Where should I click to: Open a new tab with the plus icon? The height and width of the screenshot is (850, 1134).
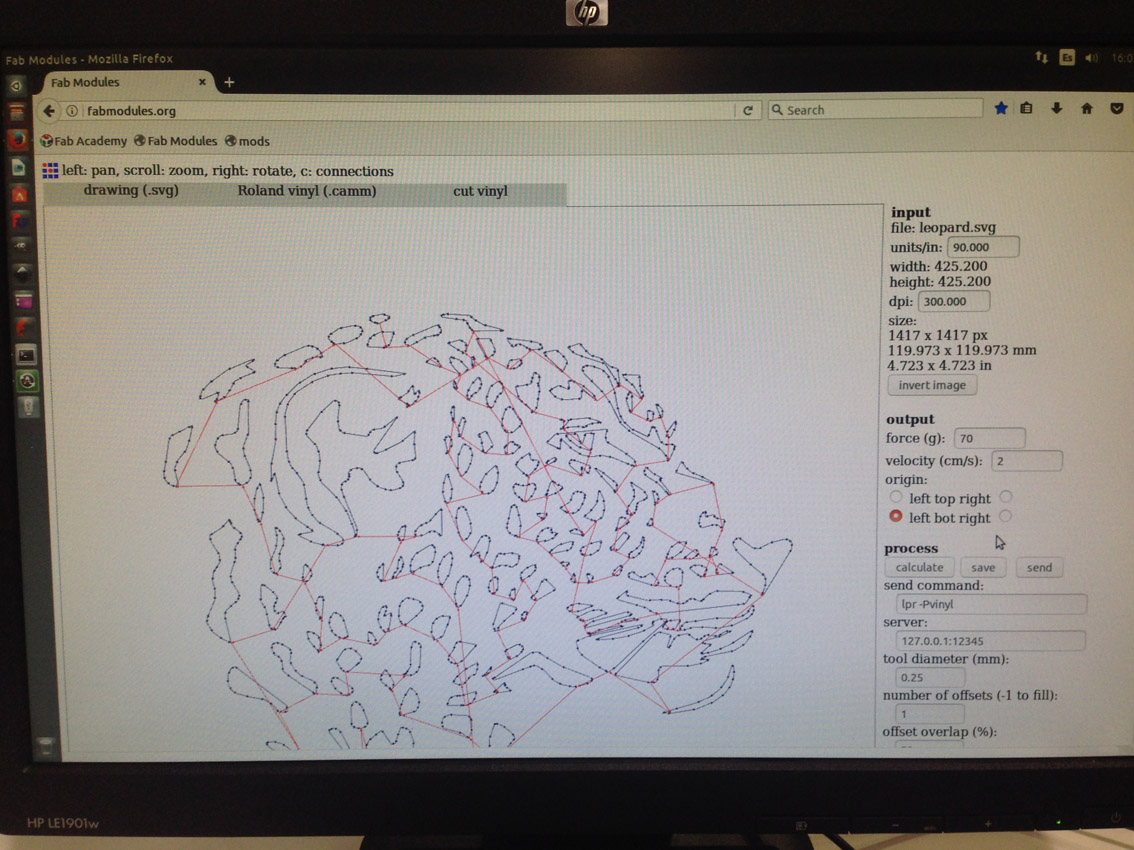point(229,82)
